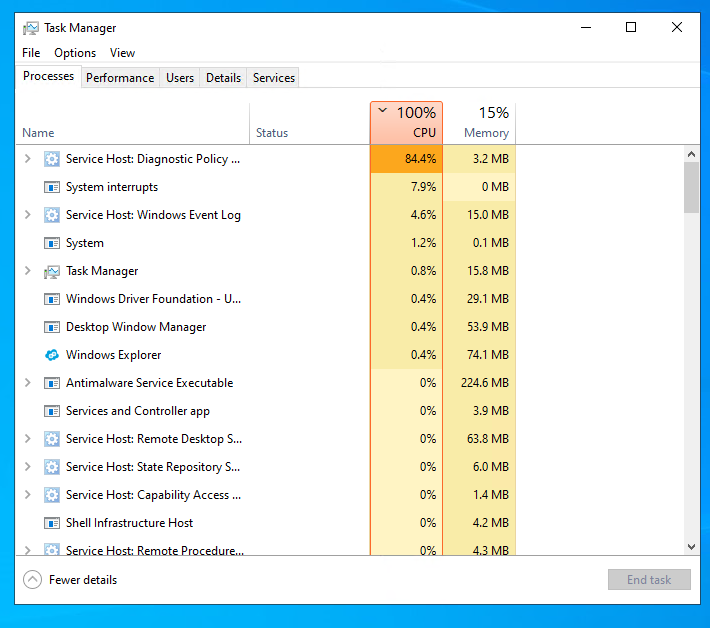Open the Options menu
Viewport: 710px width, 628px height.
pos(75,53)
